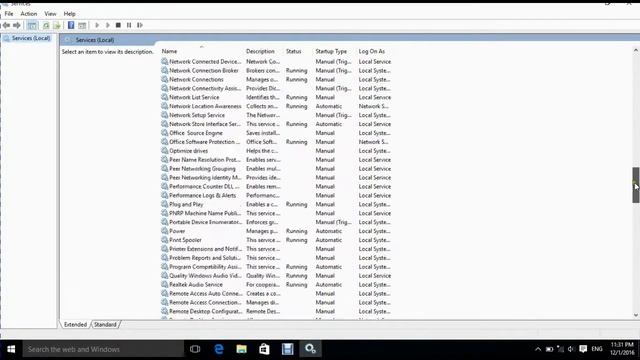640x360 pixels.
Task: Switch to the Extended tab
Action: click(x=76, y=324)
